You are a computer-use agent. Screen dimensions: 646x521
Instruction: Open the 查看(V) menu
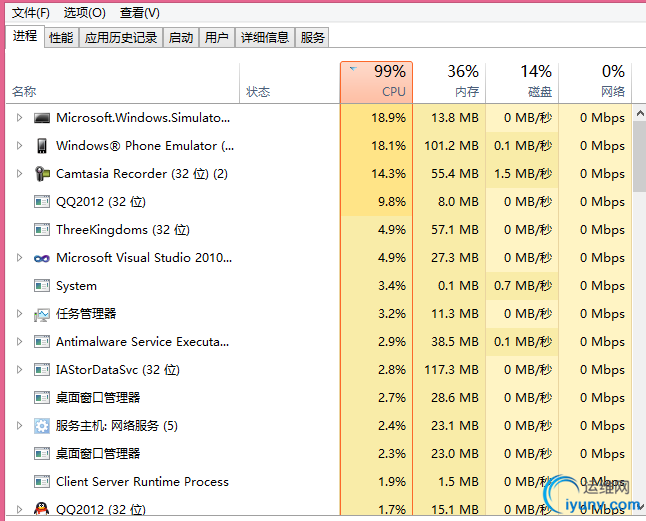pos(140,13)
